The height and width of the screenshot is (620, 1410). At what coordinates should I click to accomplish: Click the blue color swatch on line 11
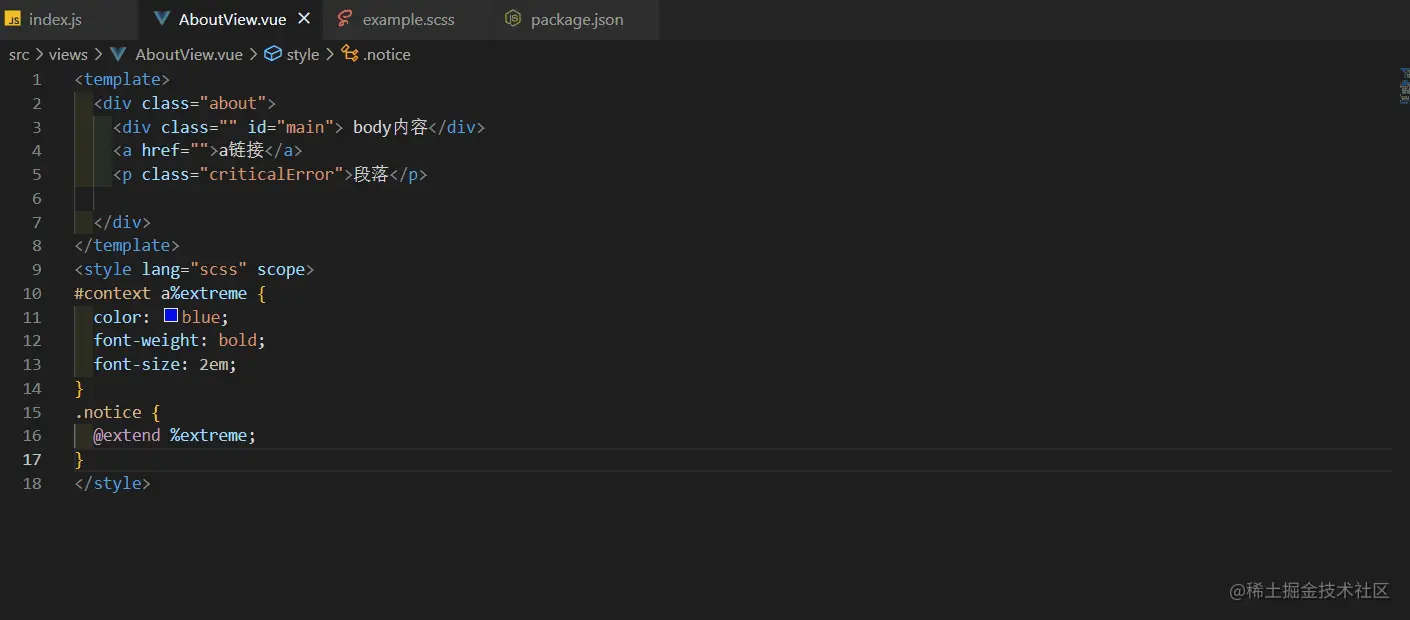coord(170,316)
